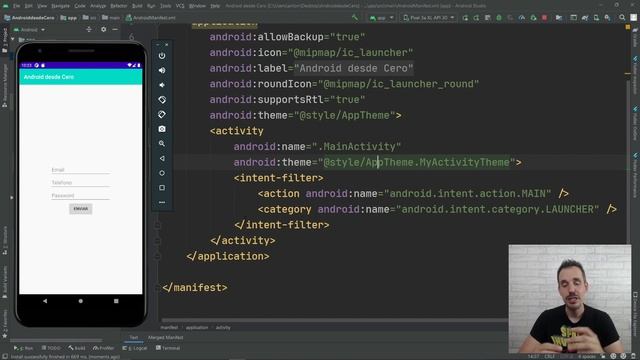Open the Run tool window
This screenshot has height=360, width=640.
[23, 348]
